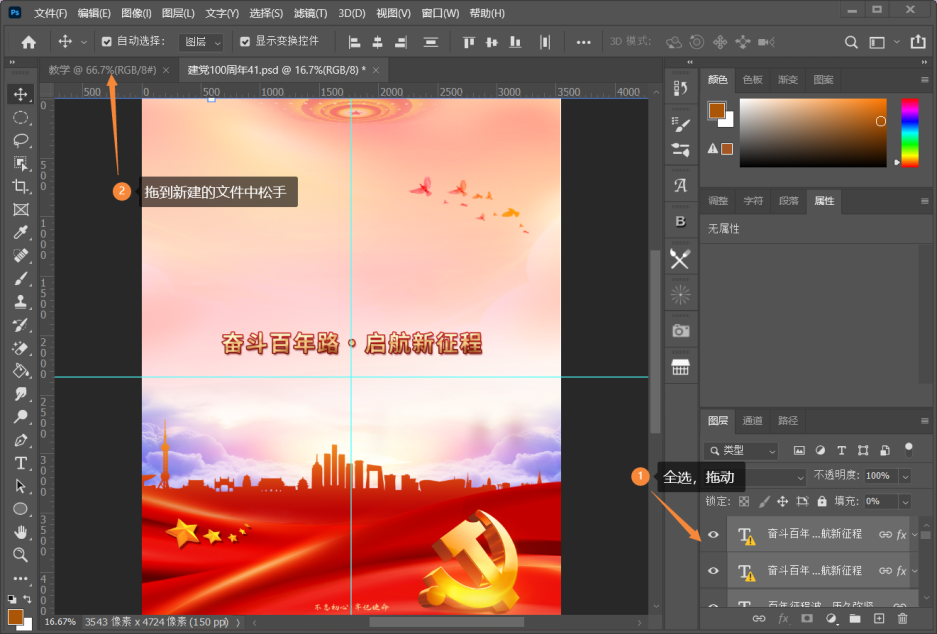Click the toolbox foreground color swatch
937x634 pixels.
tap(15, 616)
